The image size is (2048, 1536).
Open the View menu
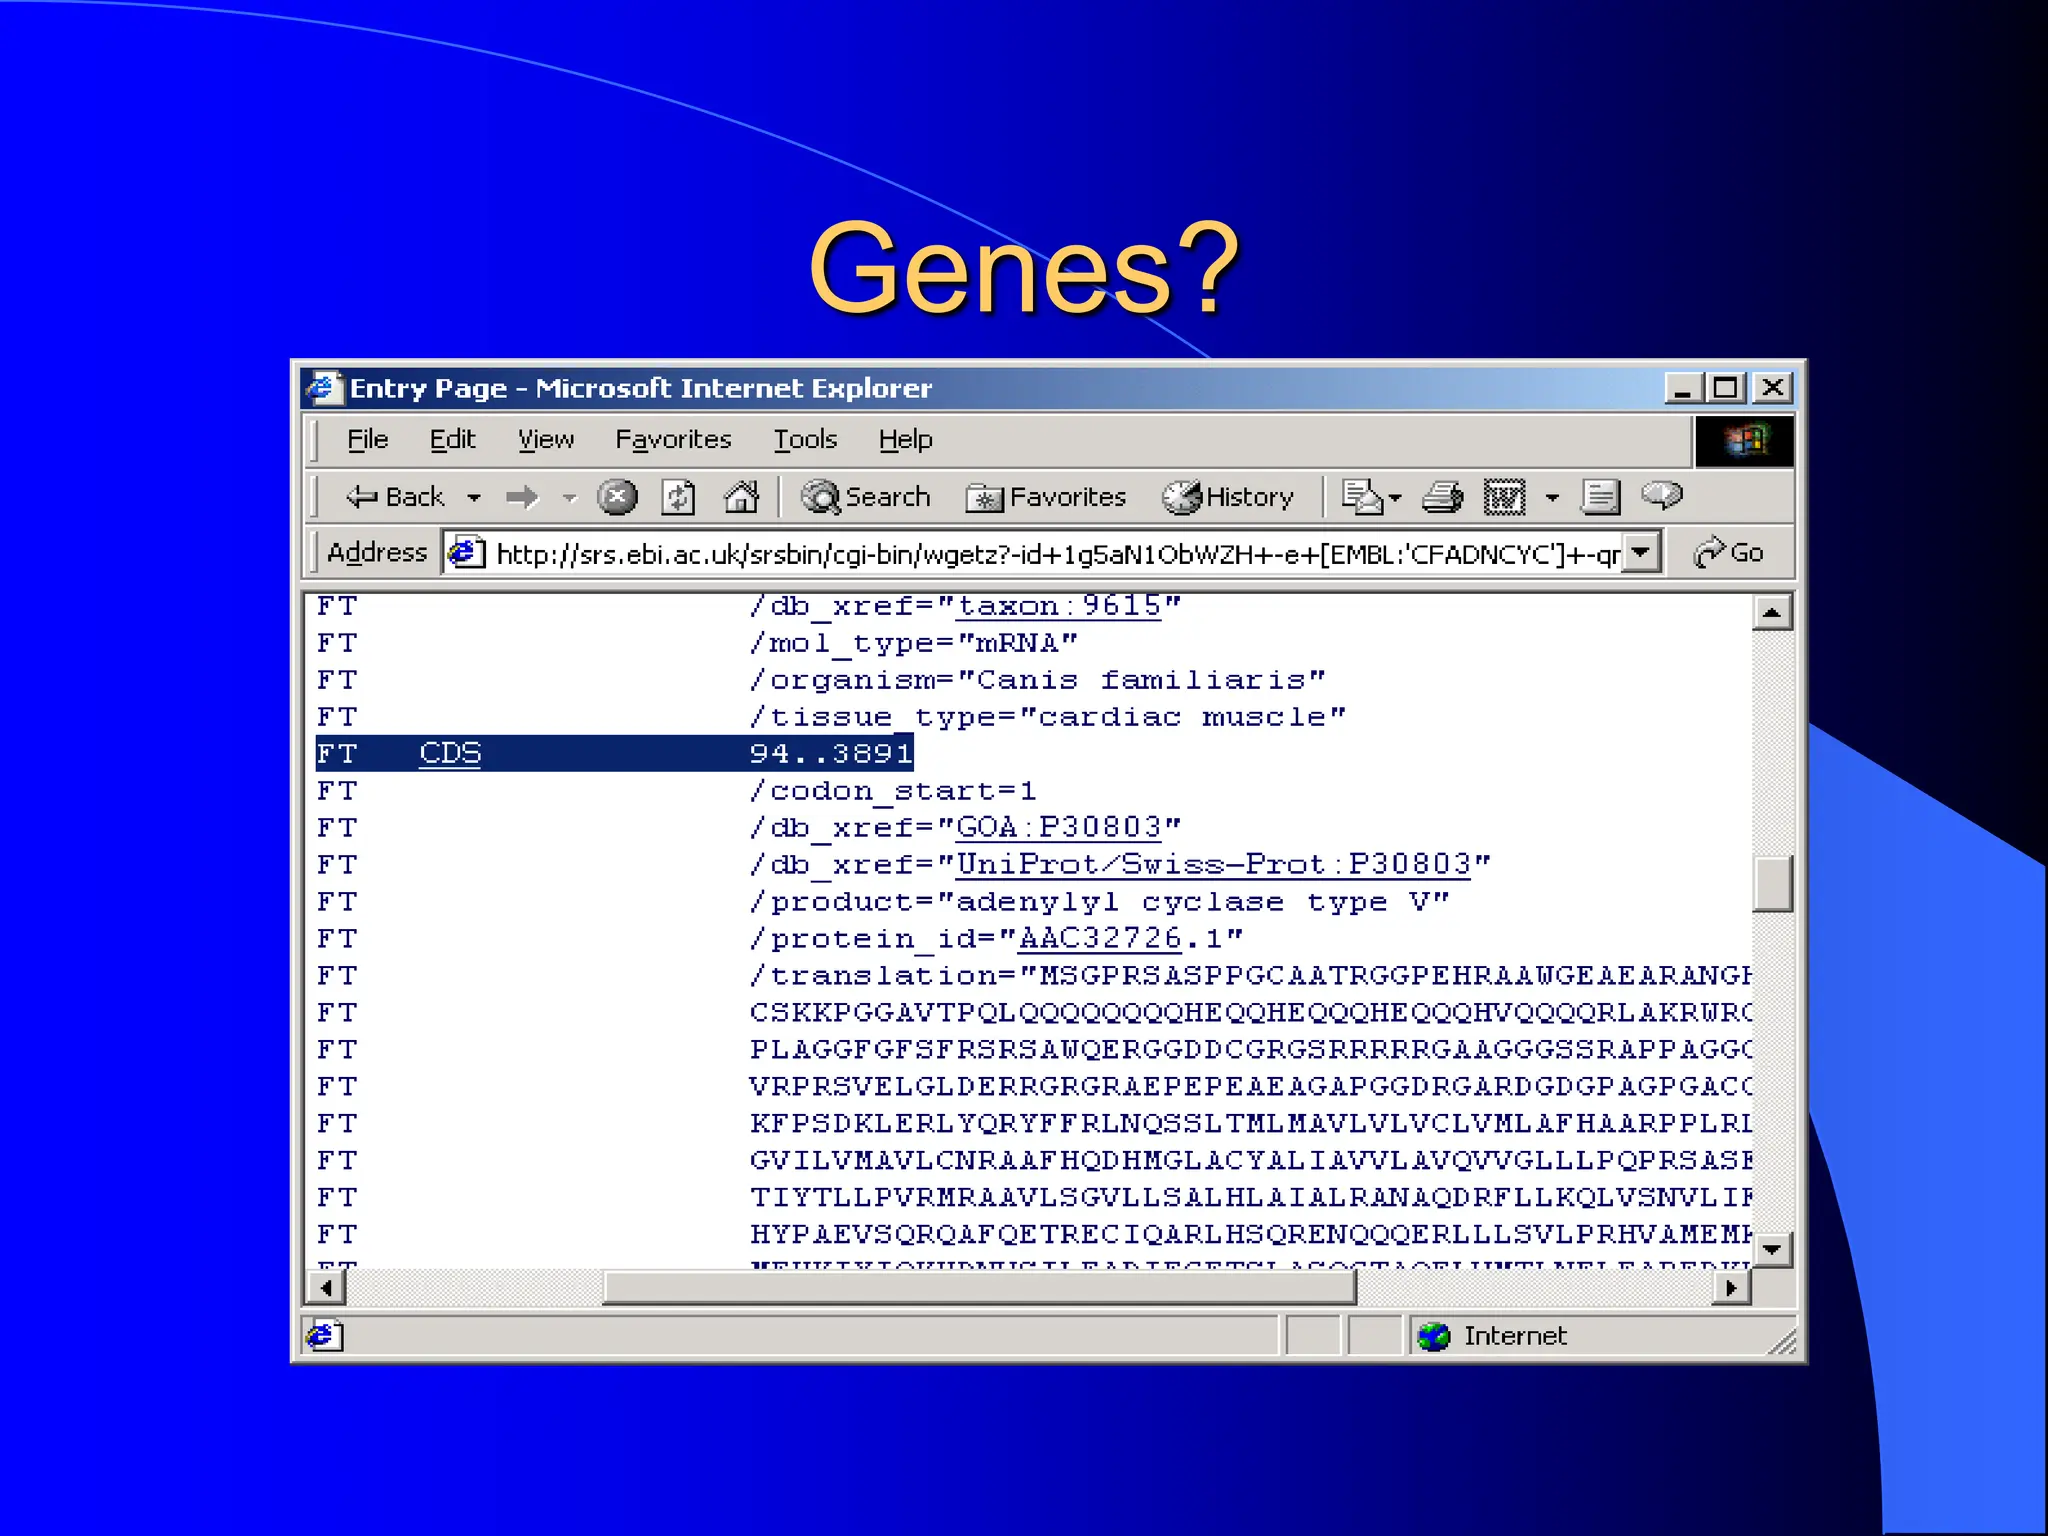(x=545, y=439)
